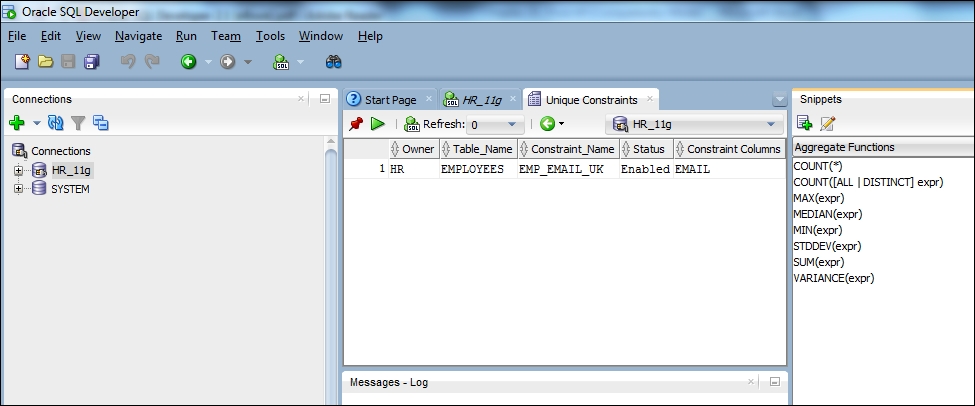Screen dimensions: 975x406
Task: Minimize the Connections panel
Action: click(325, 99)
